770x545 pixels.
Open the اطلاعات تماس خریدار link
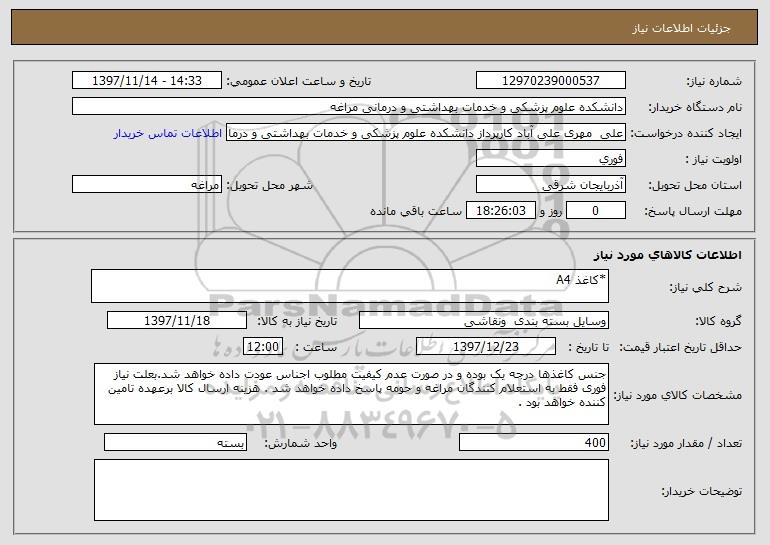(x=167, y=134)
